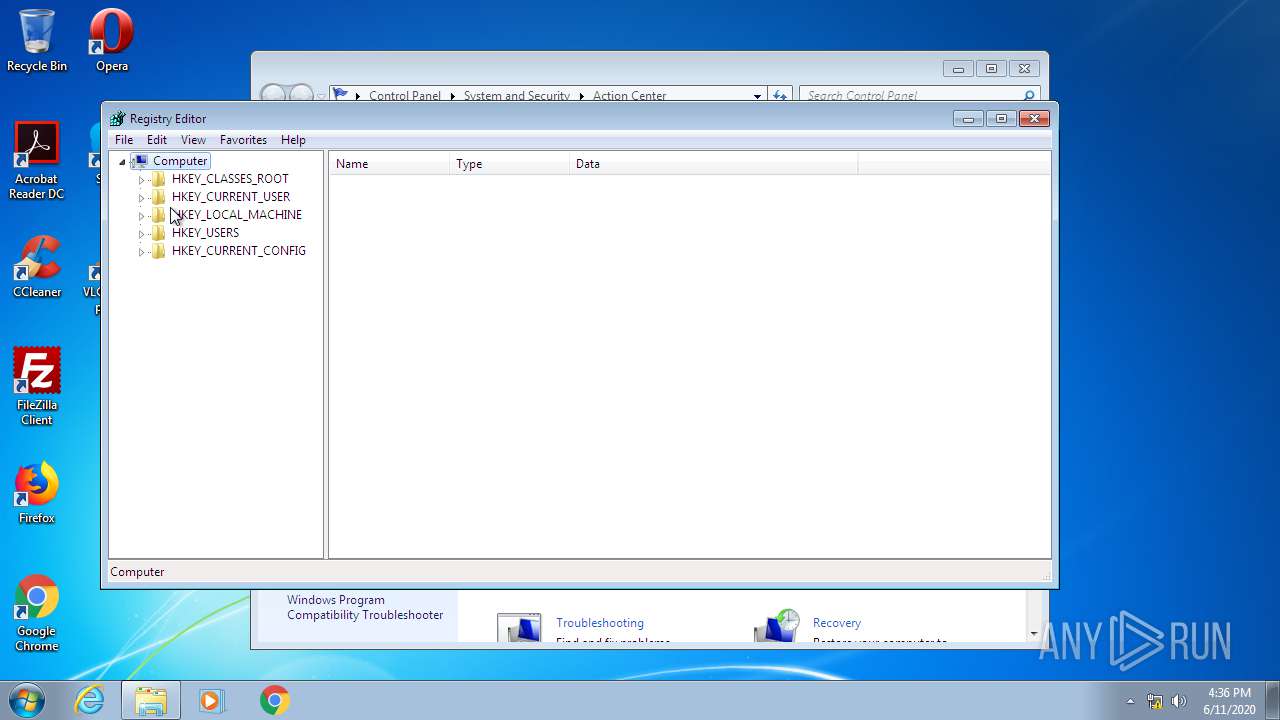Sort values by the Data column
This screenshot has width=1280, height=720.
pos(713,164)
